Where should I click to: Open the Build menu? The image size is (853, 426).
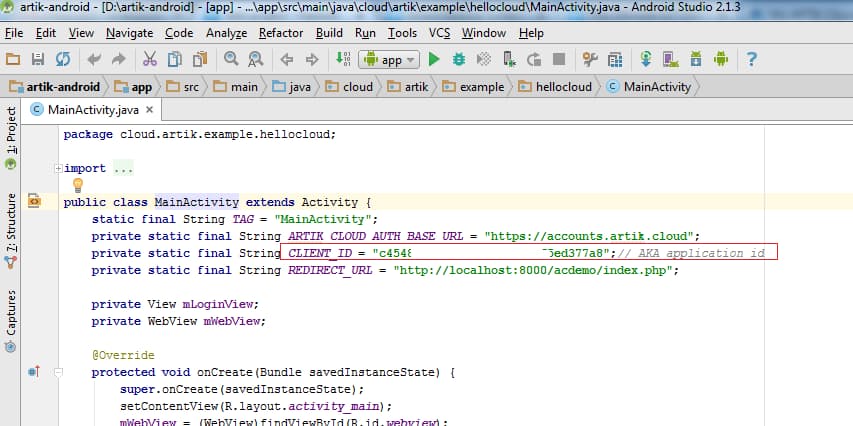pos(329,33)
